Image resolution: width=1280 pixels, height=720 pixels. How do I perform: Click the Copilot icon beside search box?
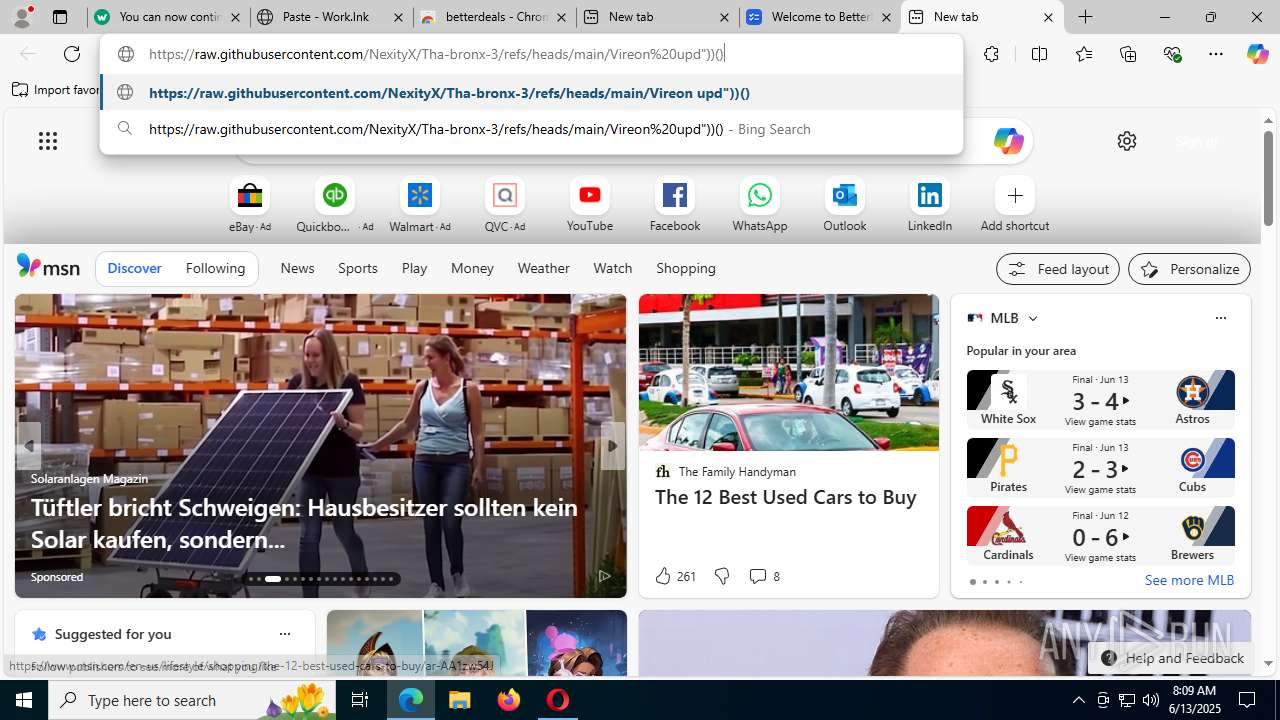[1007, 141]
